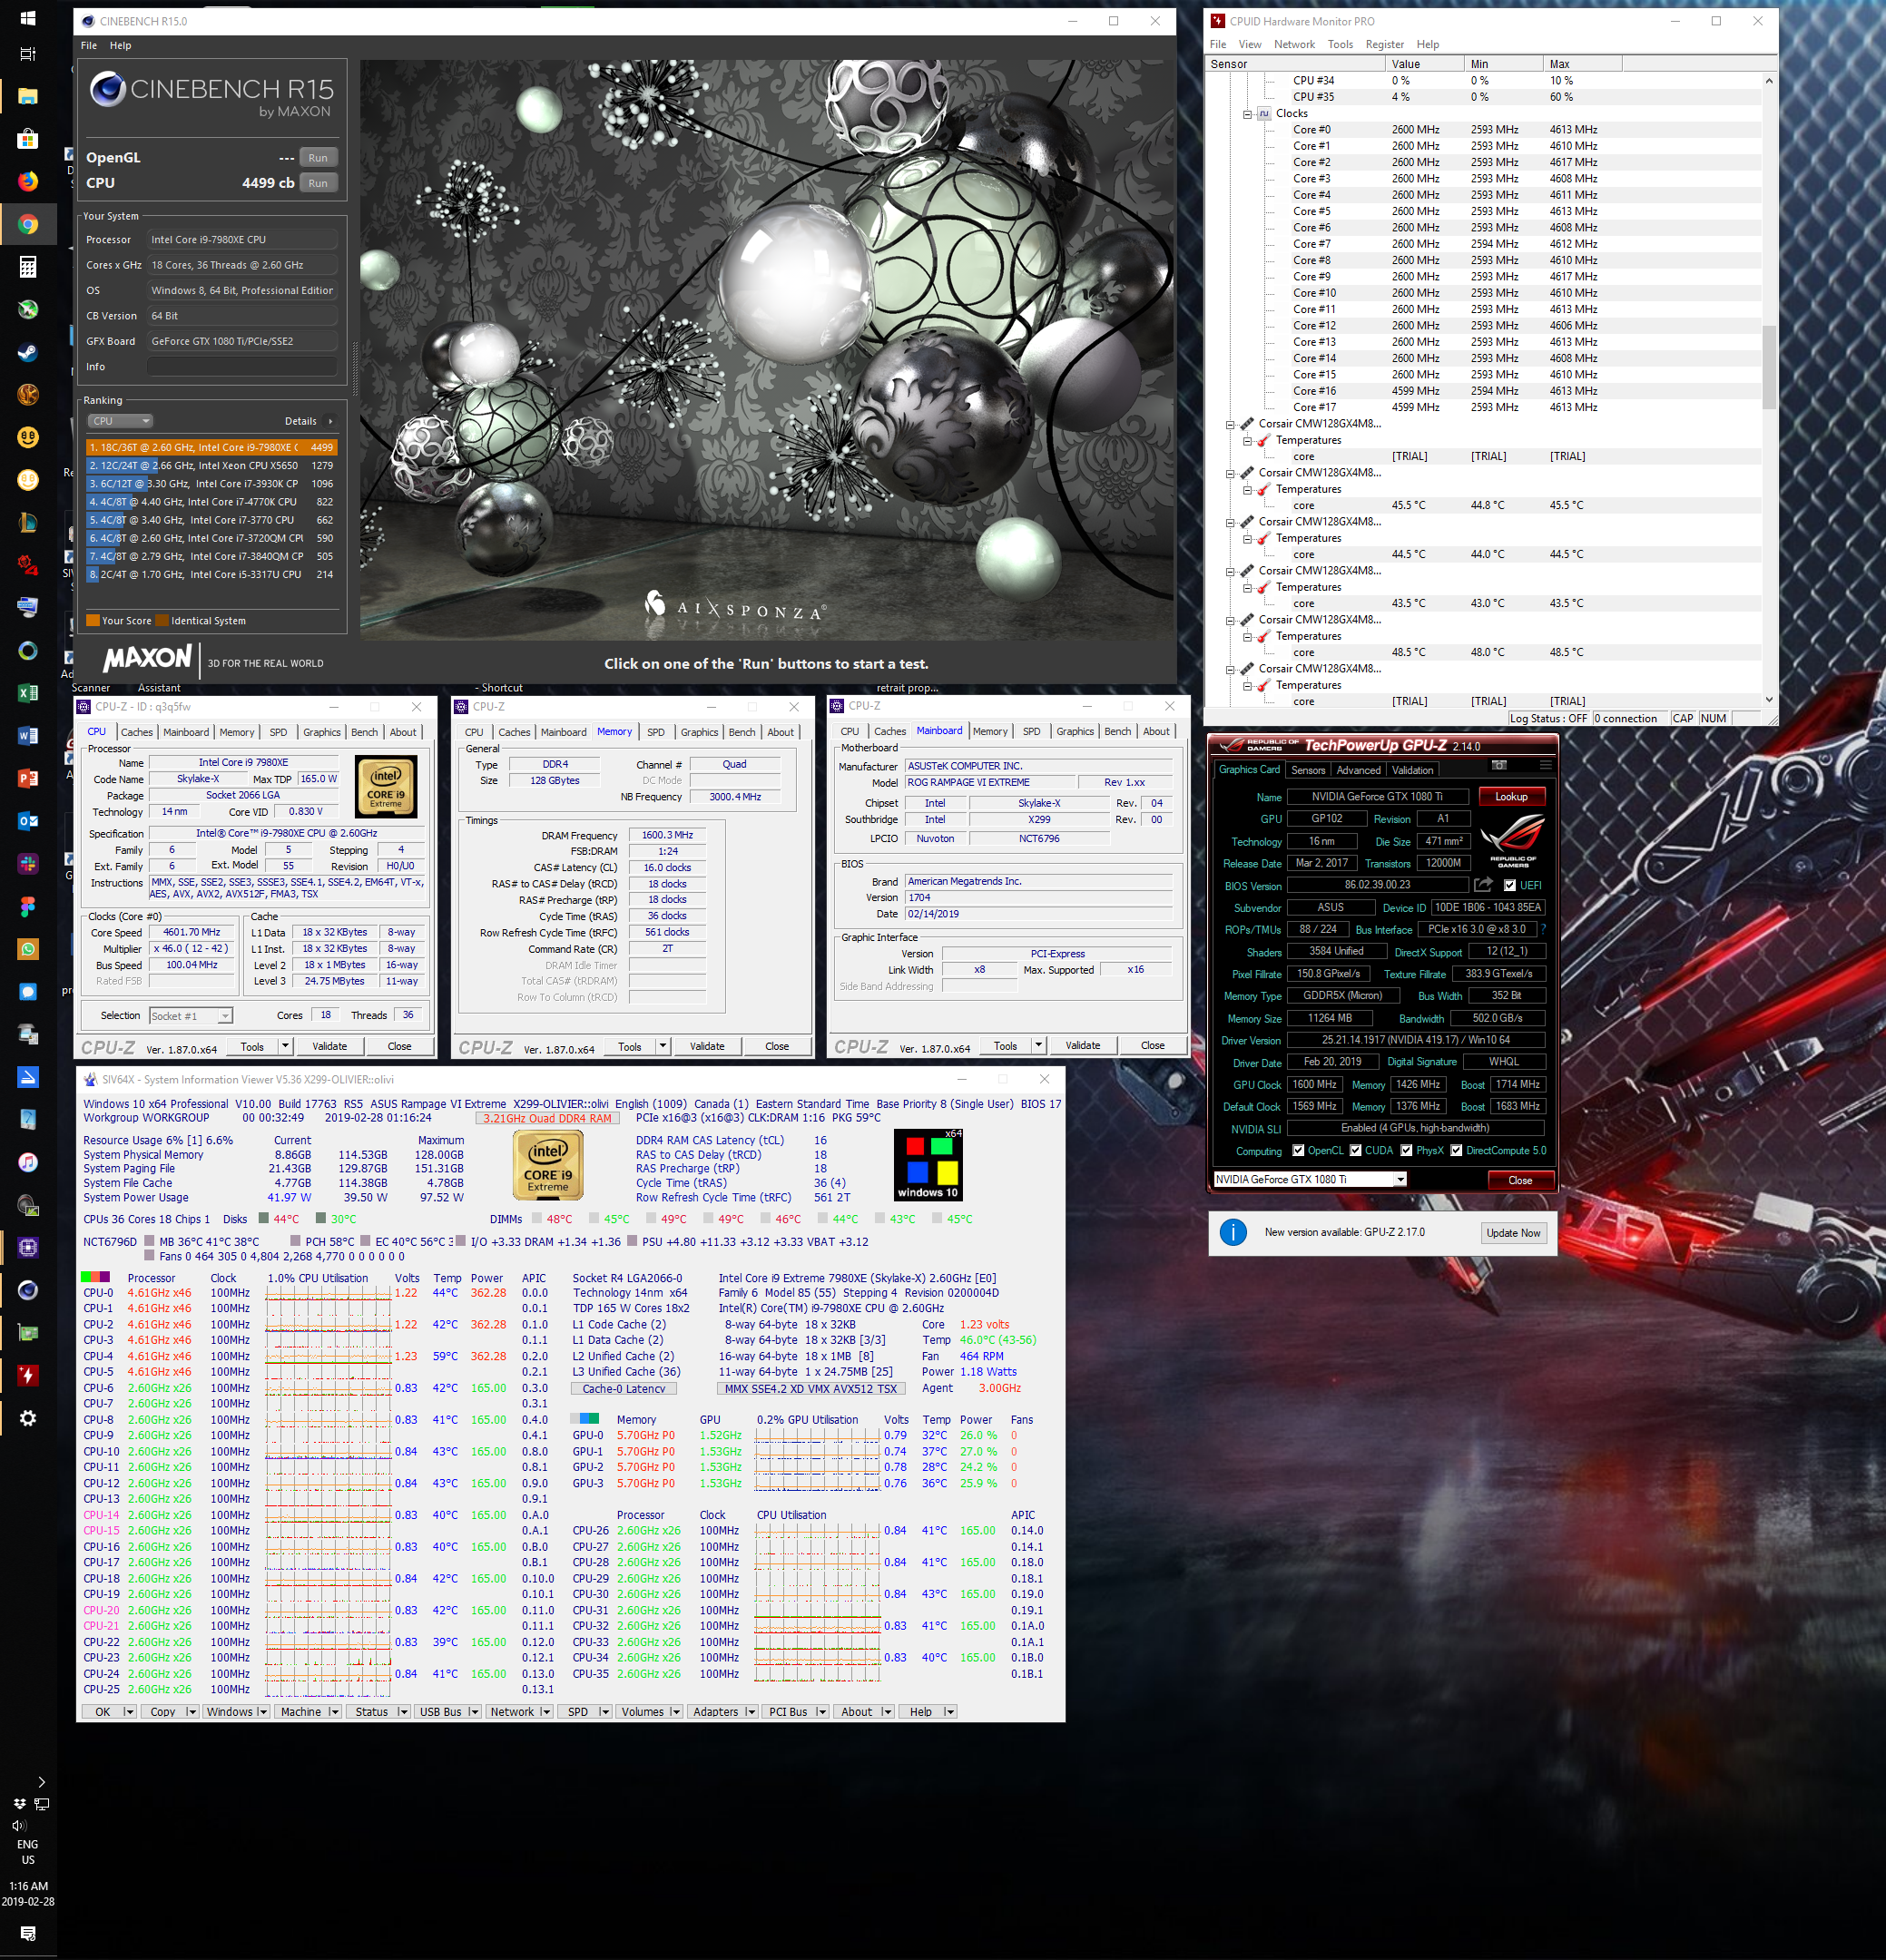1886x1960 pixels.
Task: Open Microsoft Store taskbar icon
Action: coord(28,139)
